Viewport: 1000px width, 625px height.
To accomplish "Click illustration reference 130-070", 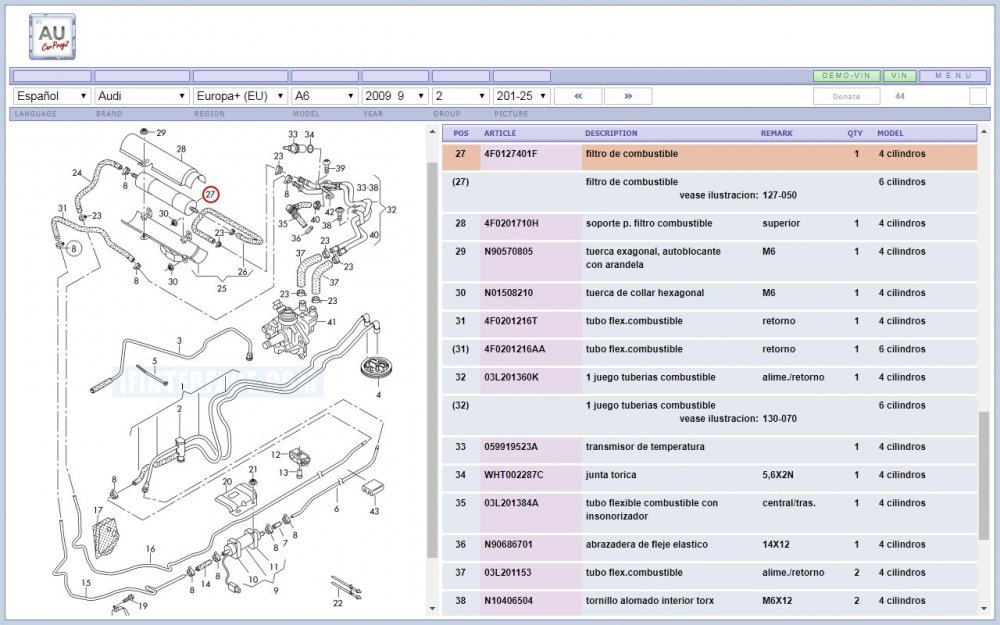I will click(x=779, y=418).
